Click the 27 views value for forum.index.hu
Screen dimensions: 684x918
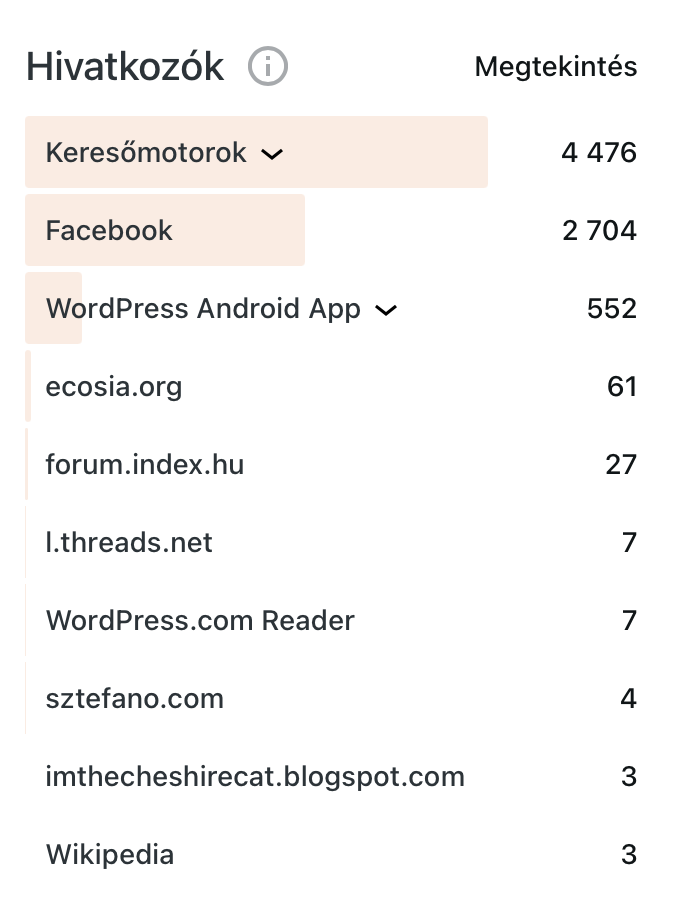coord(621,465)
